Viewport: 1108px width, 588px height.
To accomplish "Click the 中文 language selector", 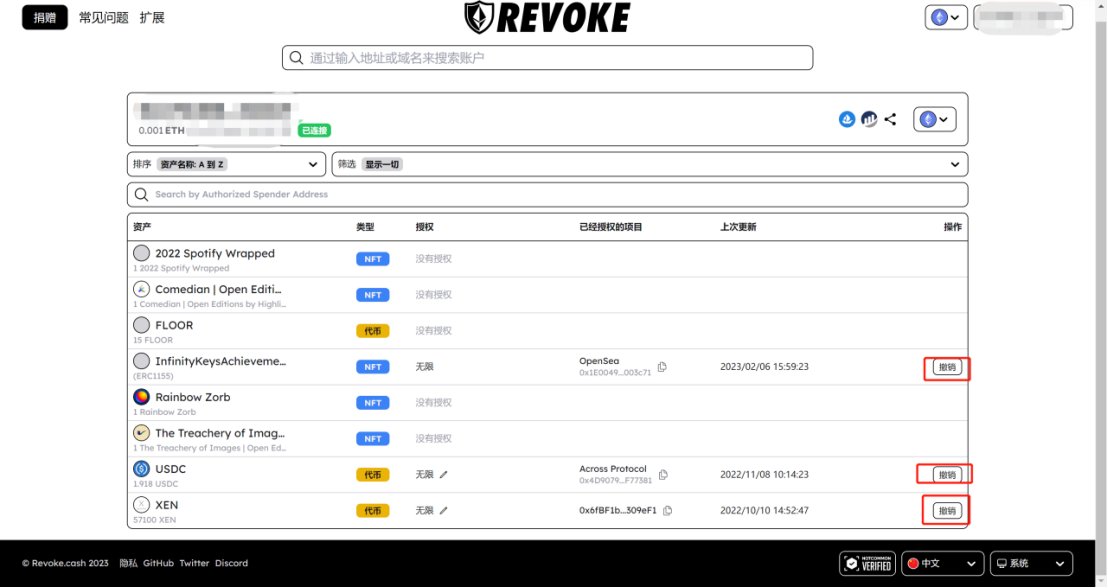I will 940,563.
